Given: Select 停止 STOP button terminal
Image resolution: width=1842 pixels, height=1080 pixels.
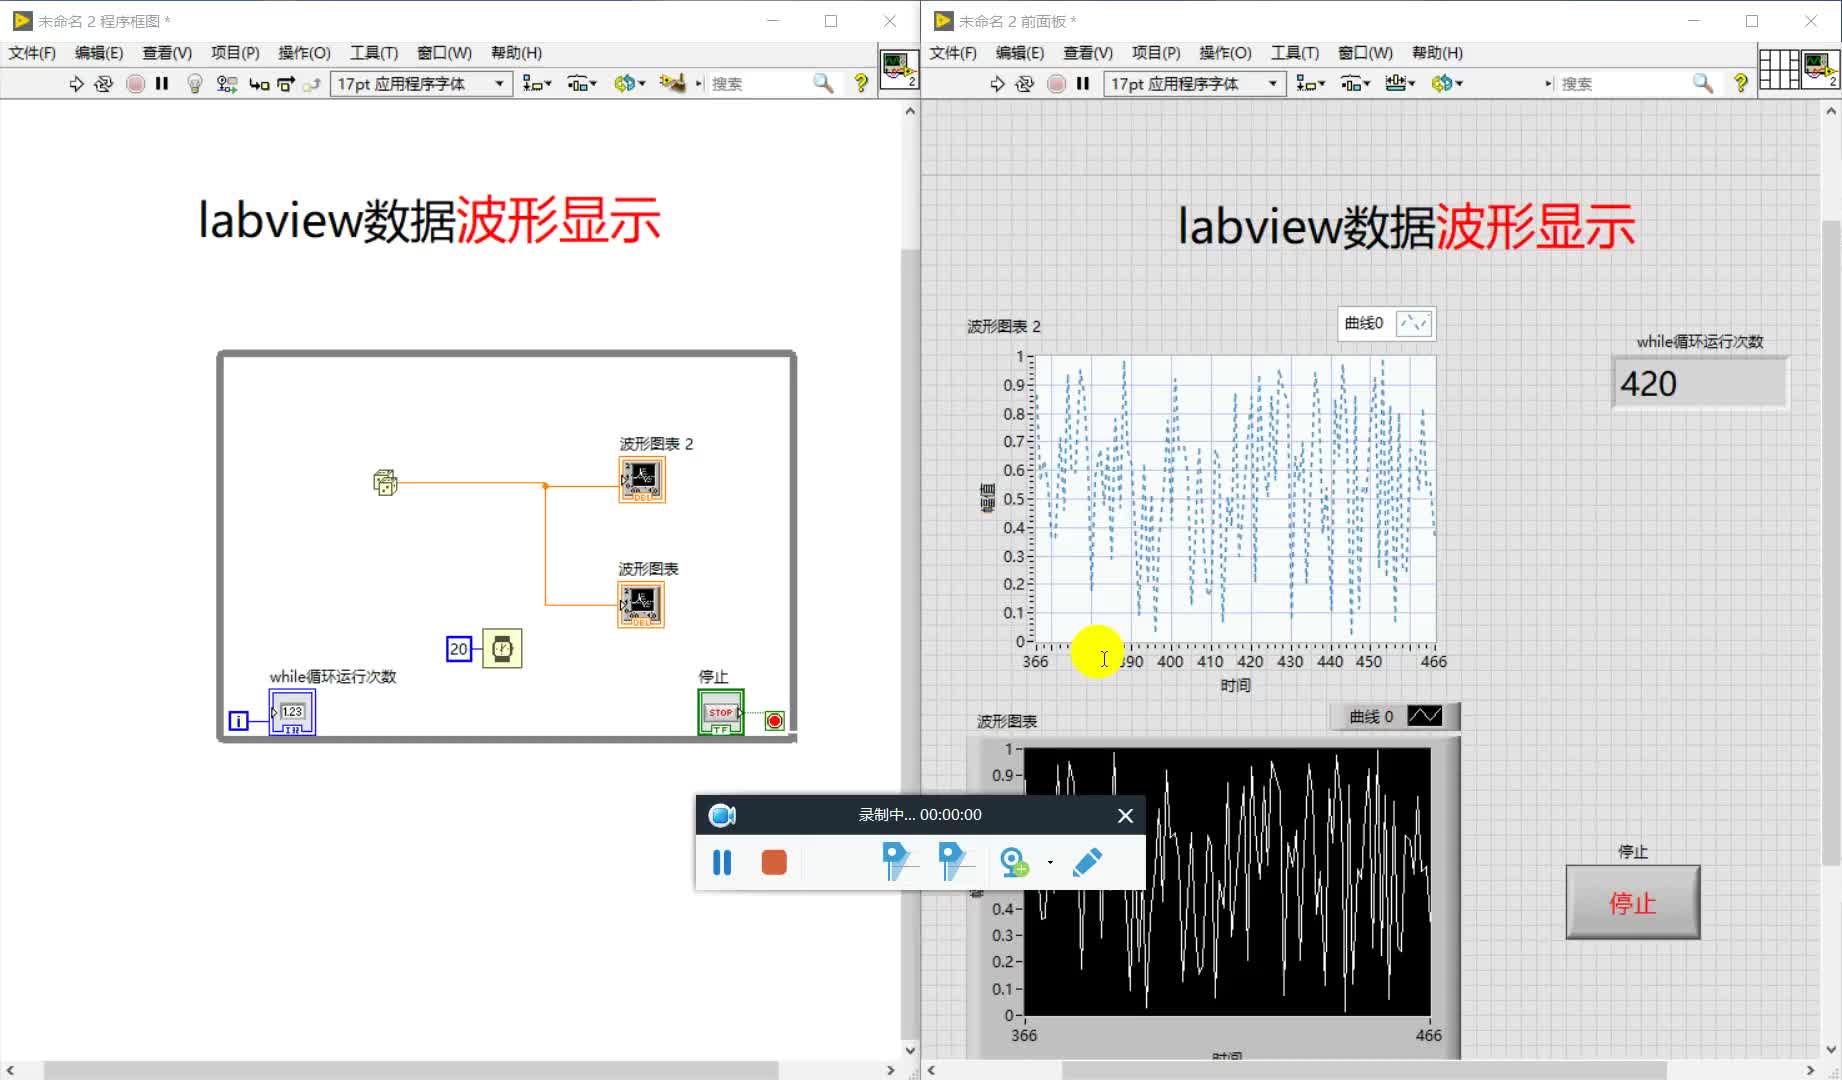Looking at the screenshot, I should (721, 712).
